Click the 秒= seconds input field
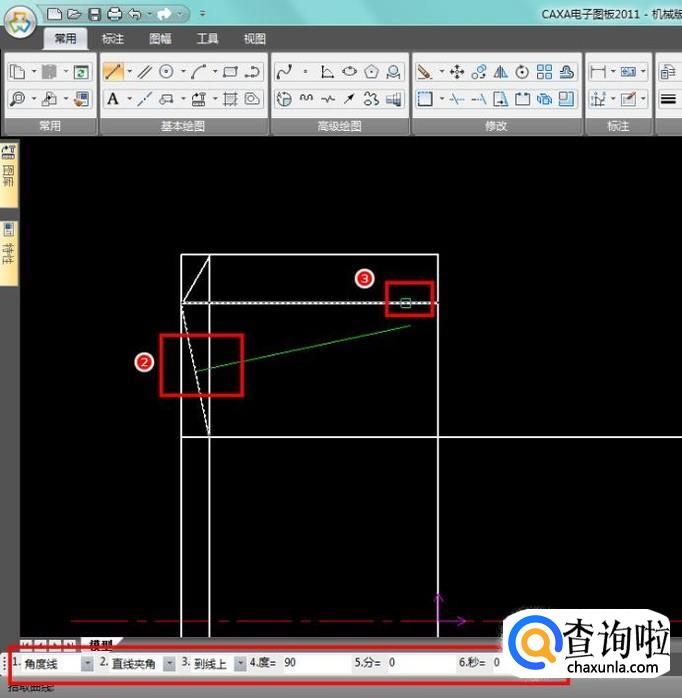 coord(499,663)
